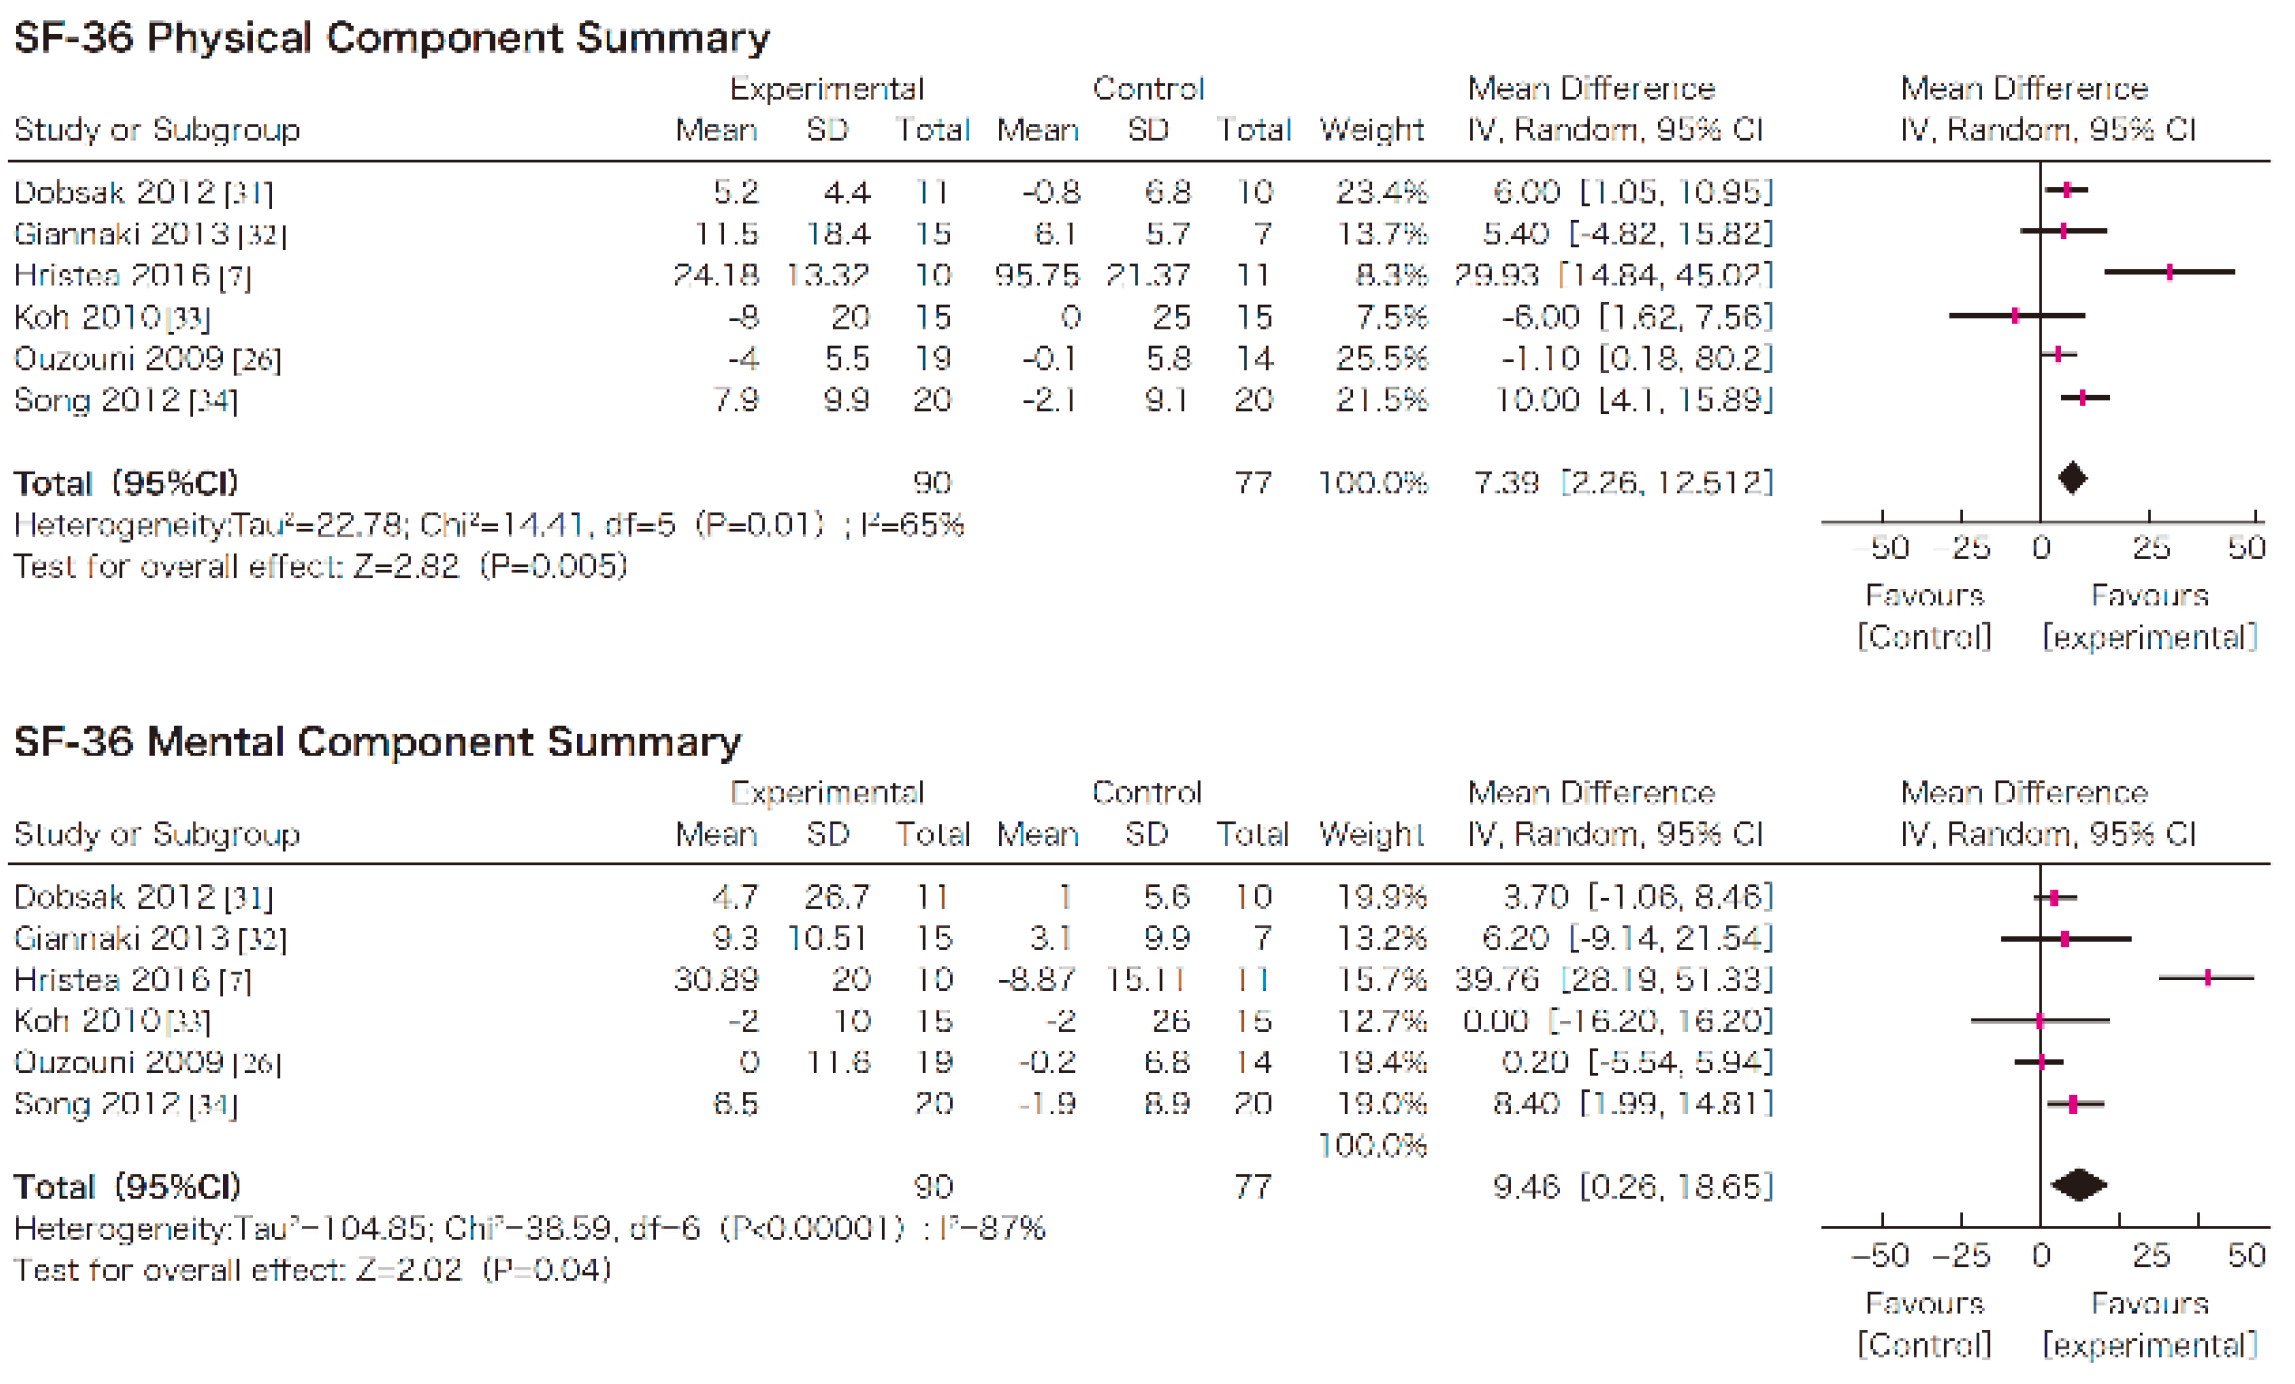Viewport: 2295px width, 1384px height.
Task: Click the black diamond in the Physical forest plot
Action: click(2072, 479)
